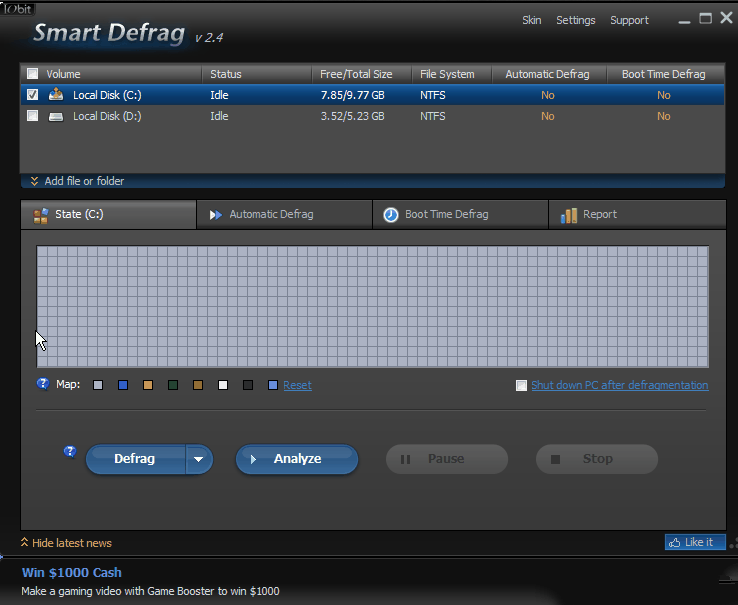738x605 pixels.
Task: Enable Shut down PC after defragmentation checkbox
Action: pyautogui.click(x=521, y=386)
